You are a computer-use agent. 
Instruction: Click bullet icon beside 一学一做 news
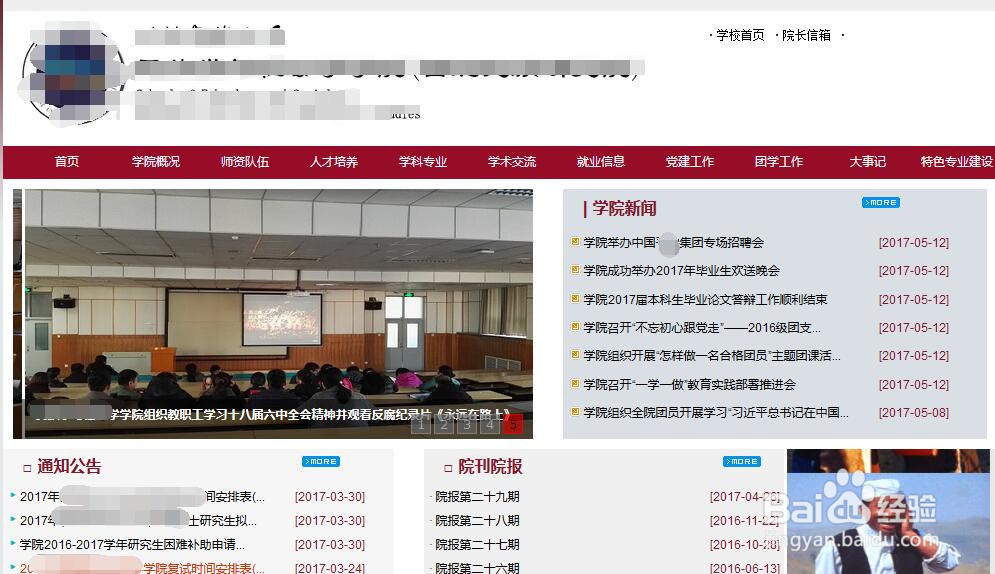pyautogui.click(x=575, y=384)
